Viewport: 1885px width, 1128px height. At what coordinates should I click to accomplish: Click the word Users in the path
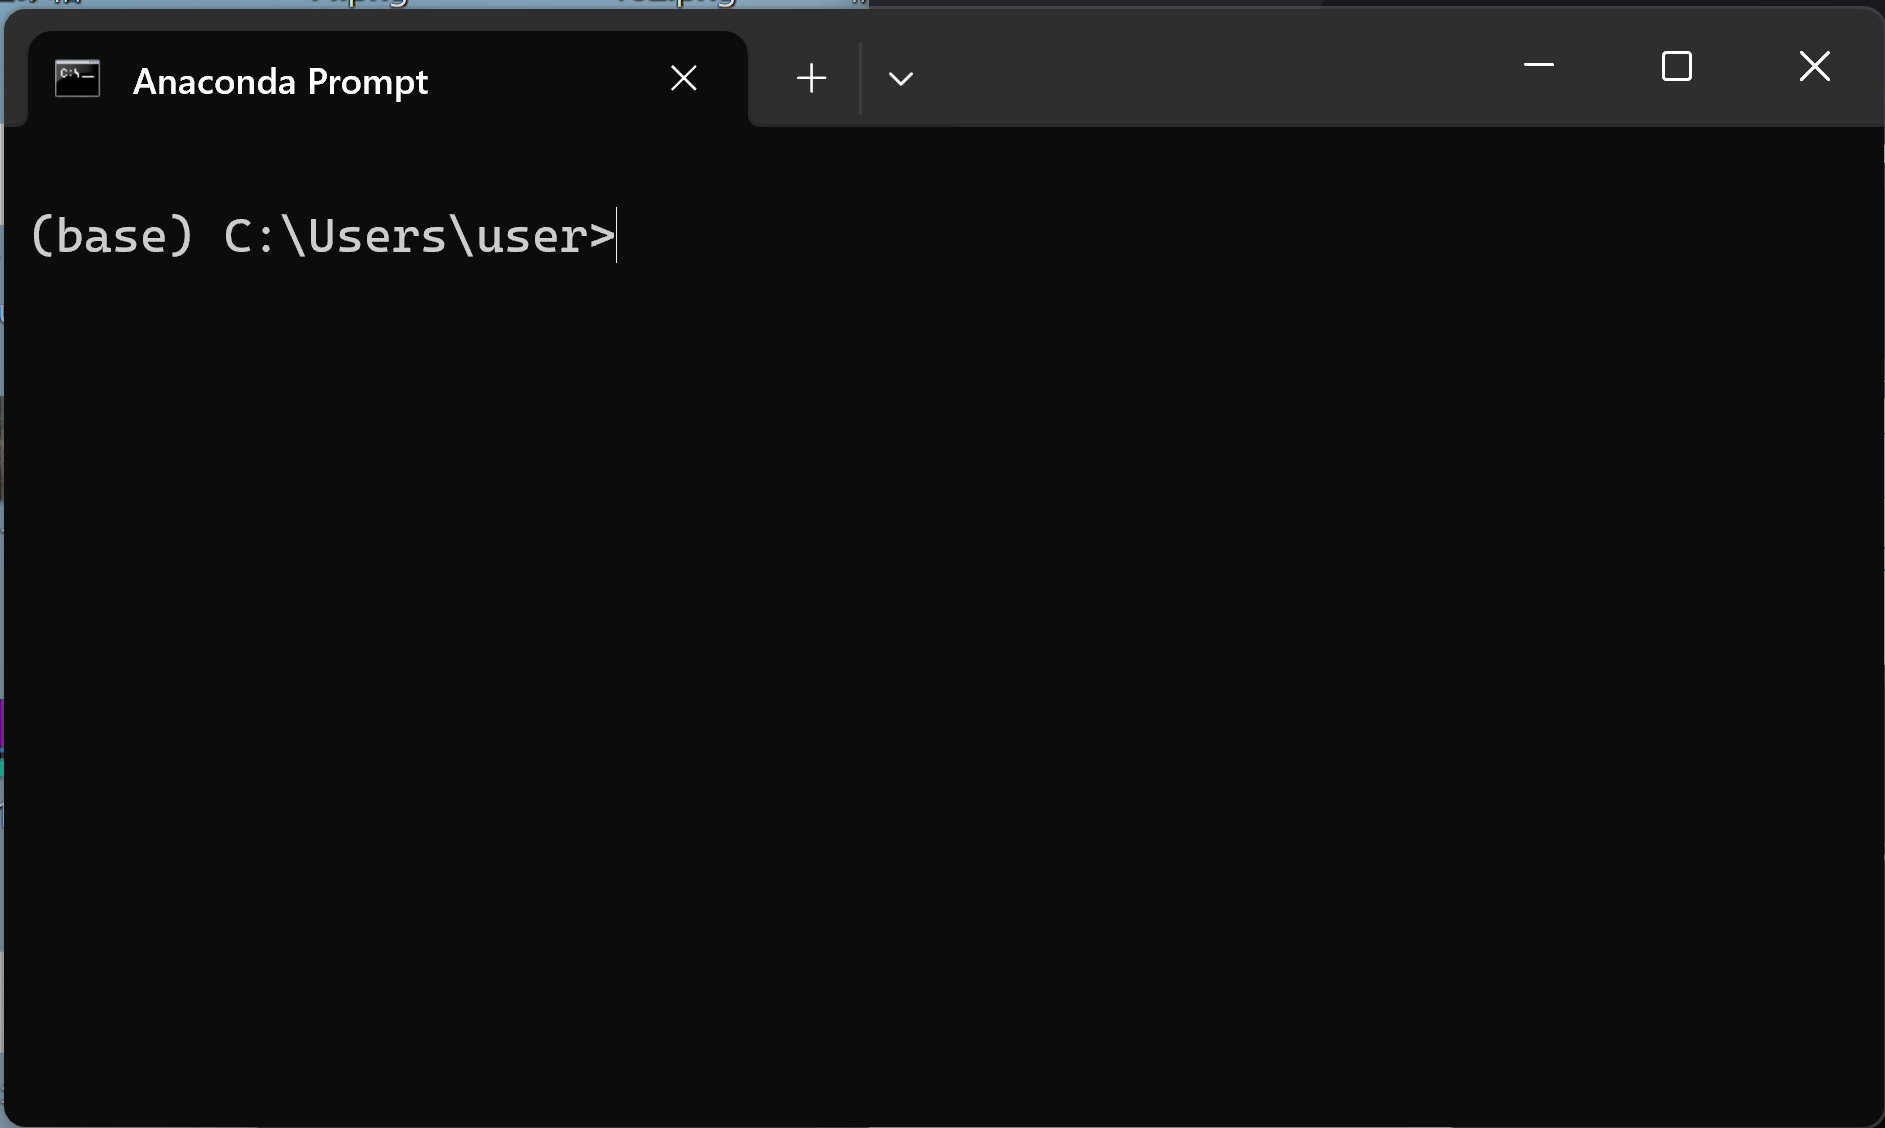tap(377, 236)
